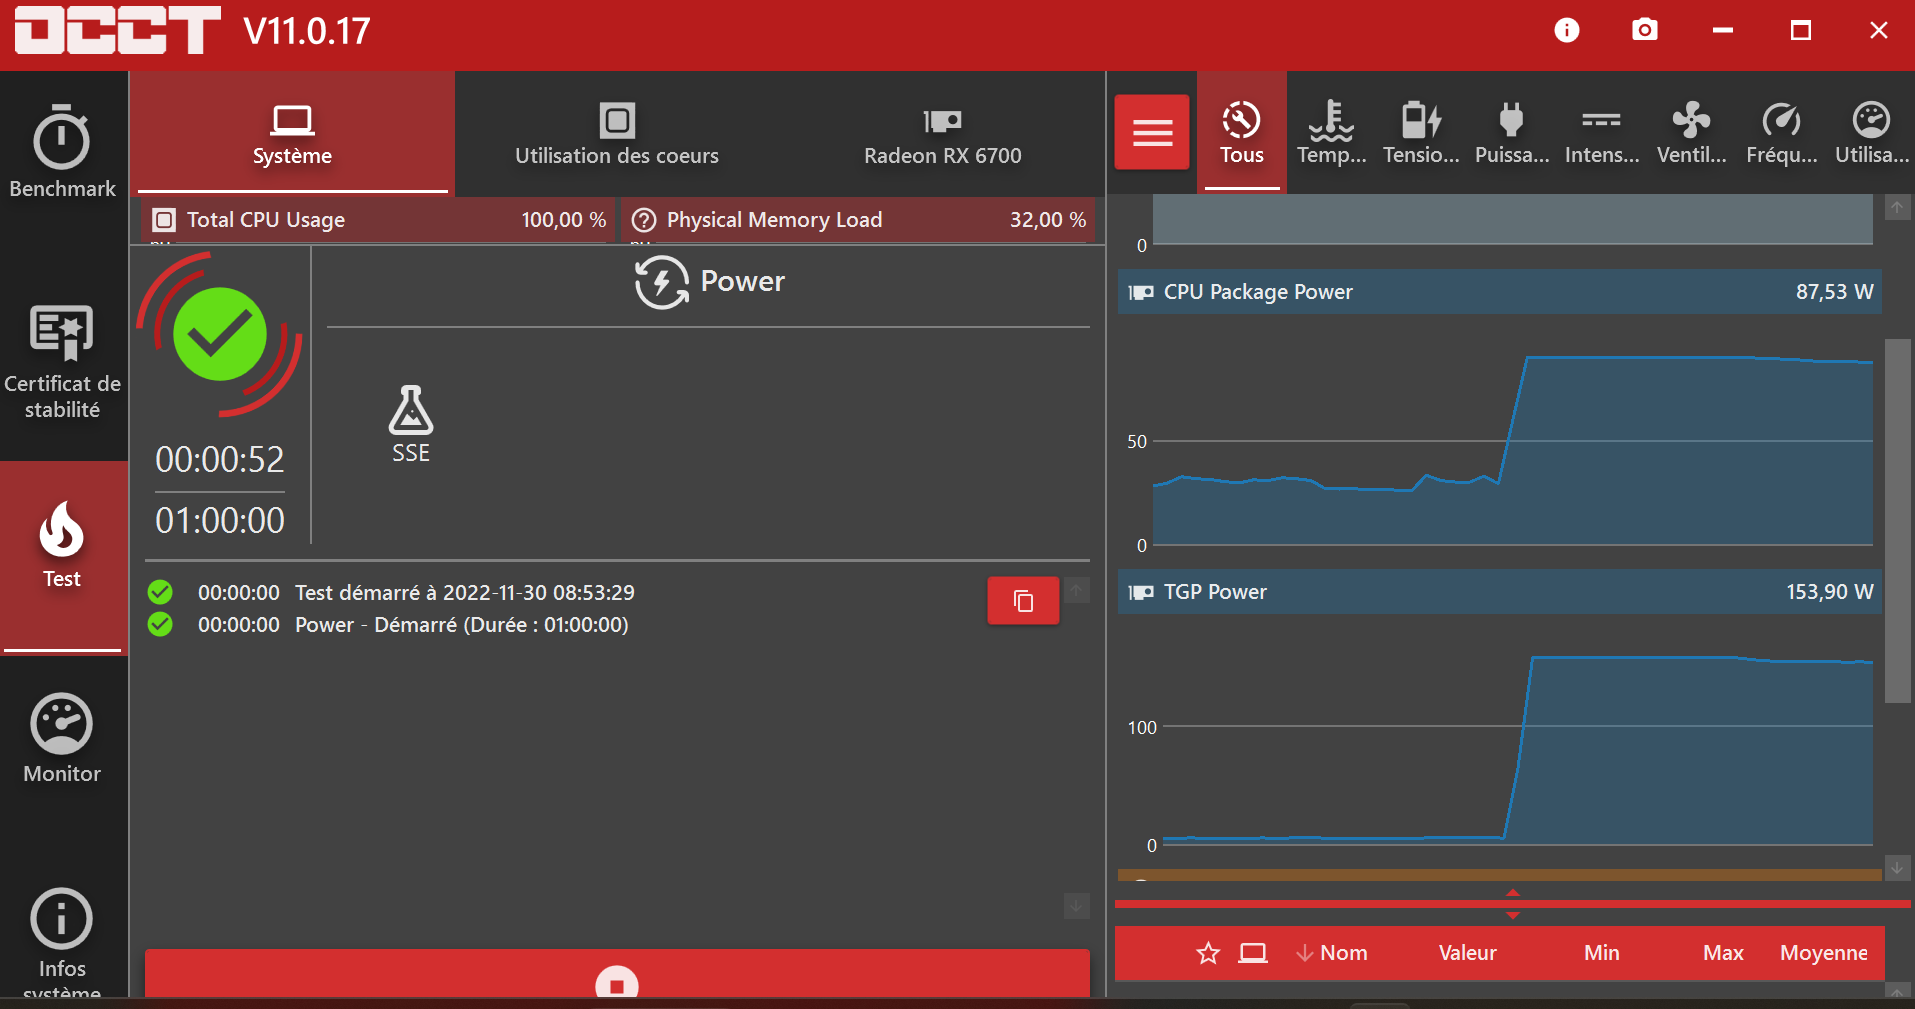
Task: Click the red panel splitter handle
Action: pyautogui.click(x=1513, y=904)
